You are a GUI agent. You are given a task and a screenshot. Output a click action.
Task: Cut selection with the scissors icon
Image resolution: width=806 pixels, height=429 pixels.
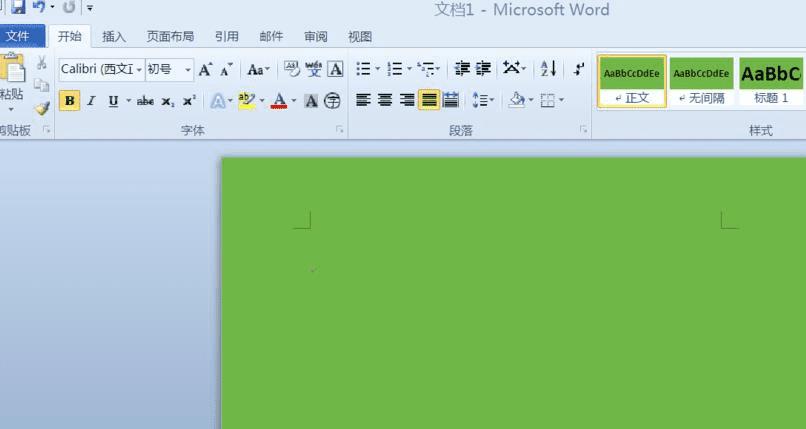[x=42, y=63]
